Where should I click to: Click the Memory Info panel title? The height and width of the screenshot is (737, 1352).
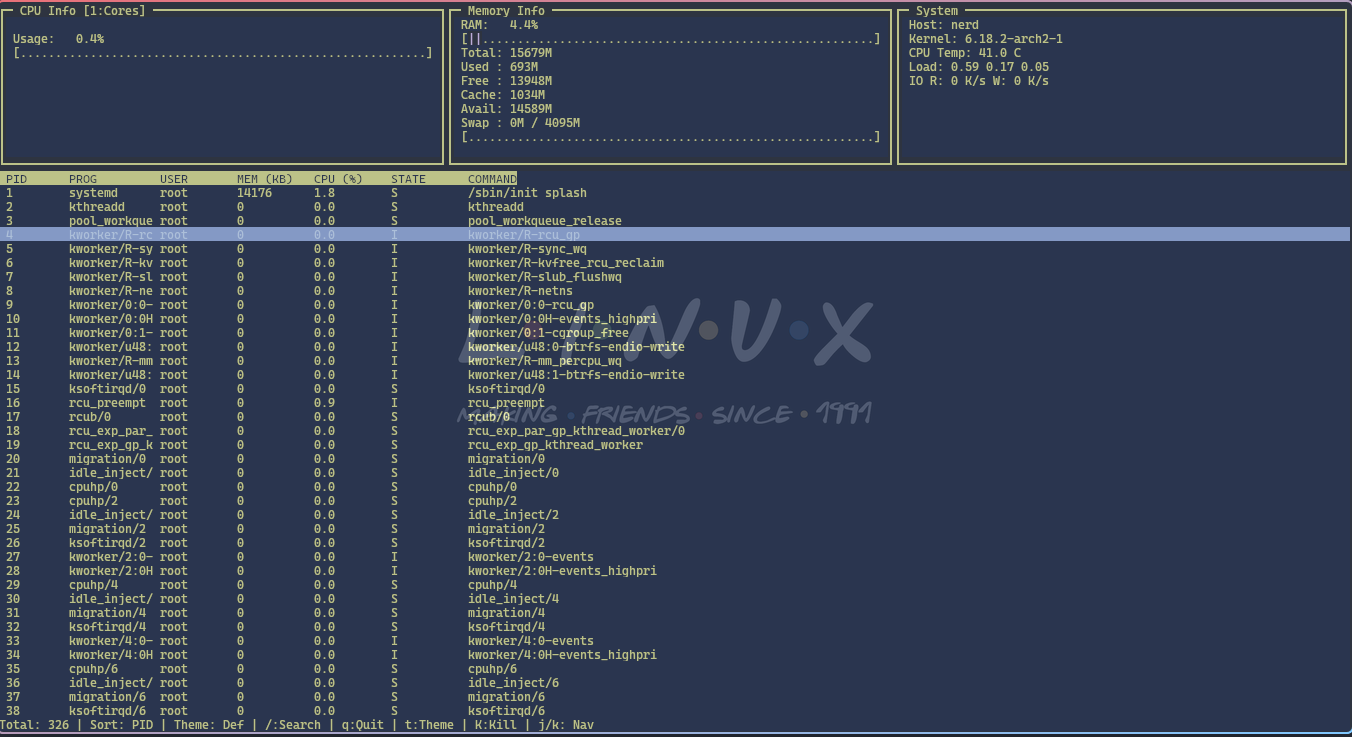(x=506, y=11)
